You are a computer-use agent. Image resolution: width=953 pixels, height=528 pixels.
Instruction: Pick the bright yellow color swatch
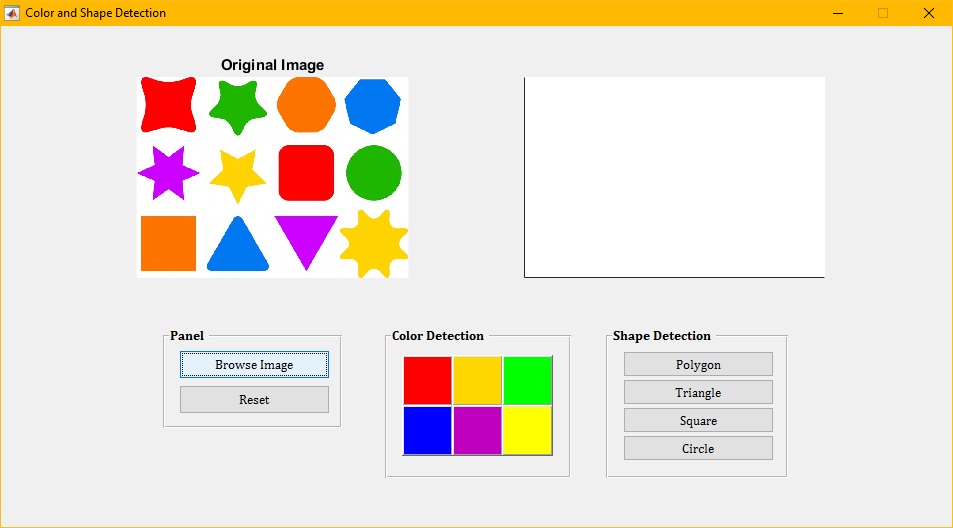pyautogui.click(x=527, y=430)
